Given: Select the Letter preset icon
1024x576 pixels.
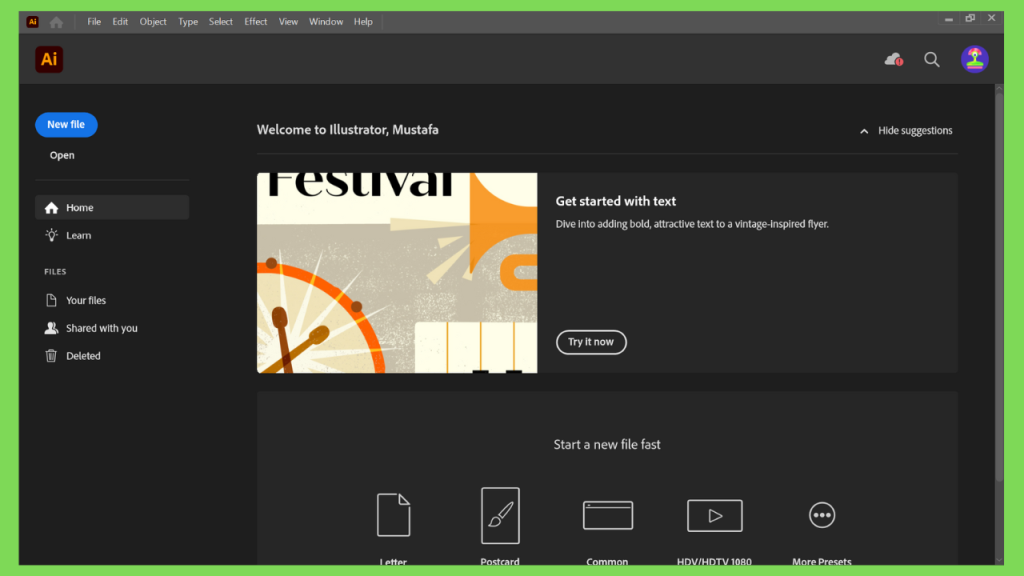Looking at the screenshot, I should pos(393,515).
